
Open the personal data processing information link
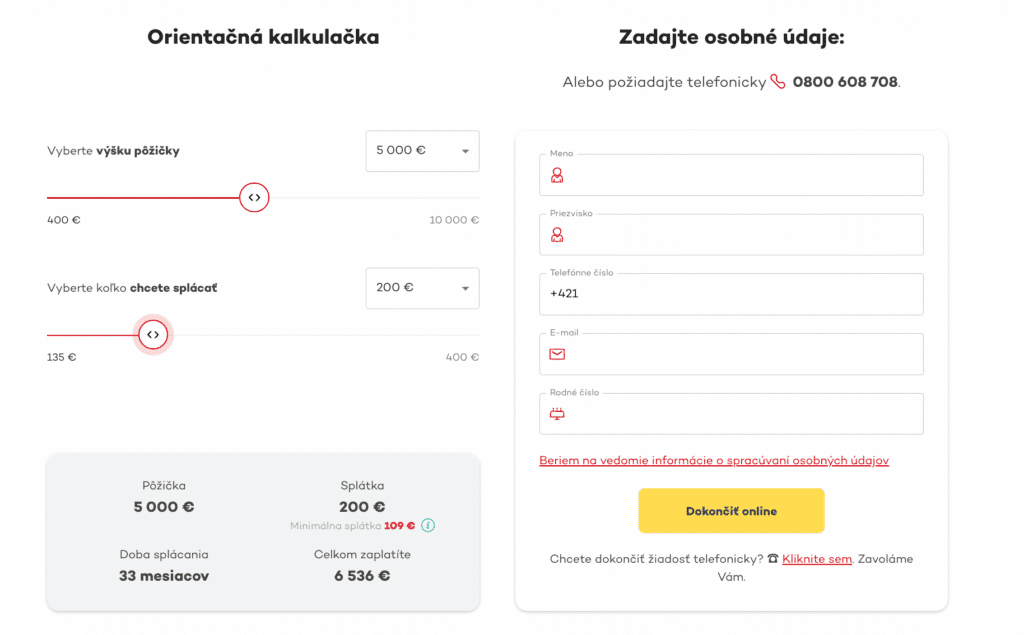click(x=713, y=461)
